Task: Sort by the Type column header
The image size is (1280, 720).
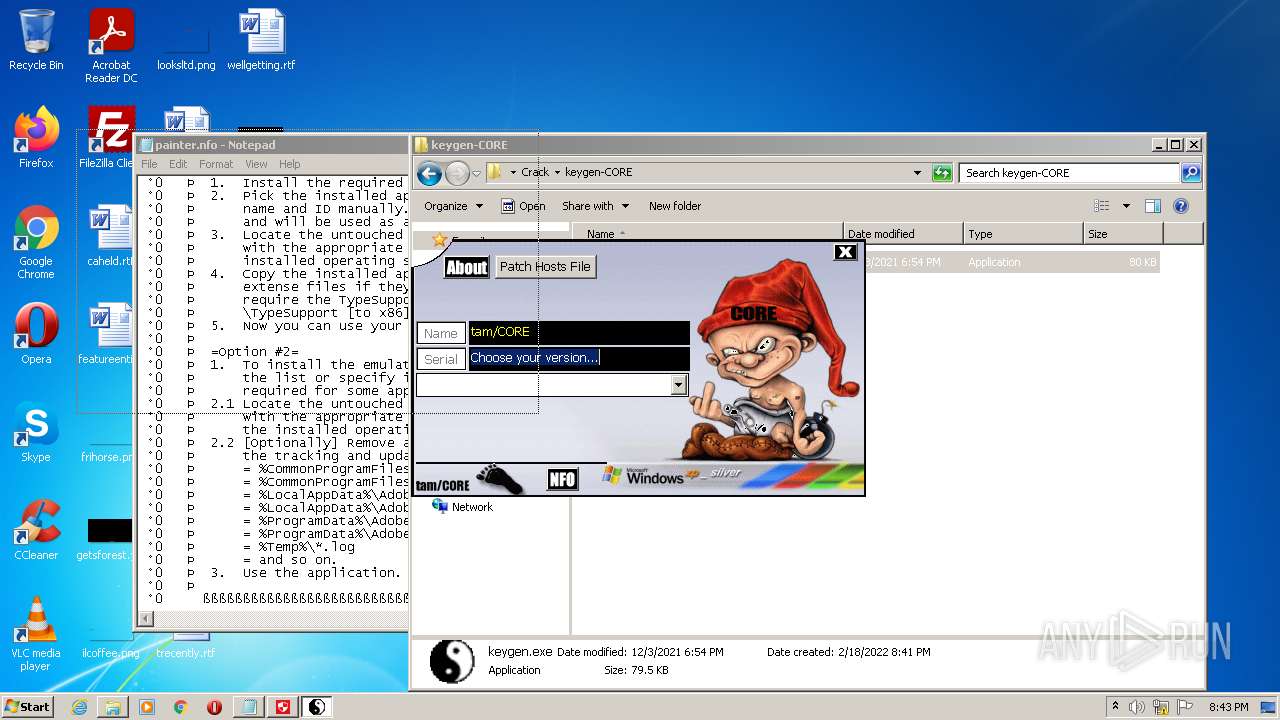Action: (1024, 234)
